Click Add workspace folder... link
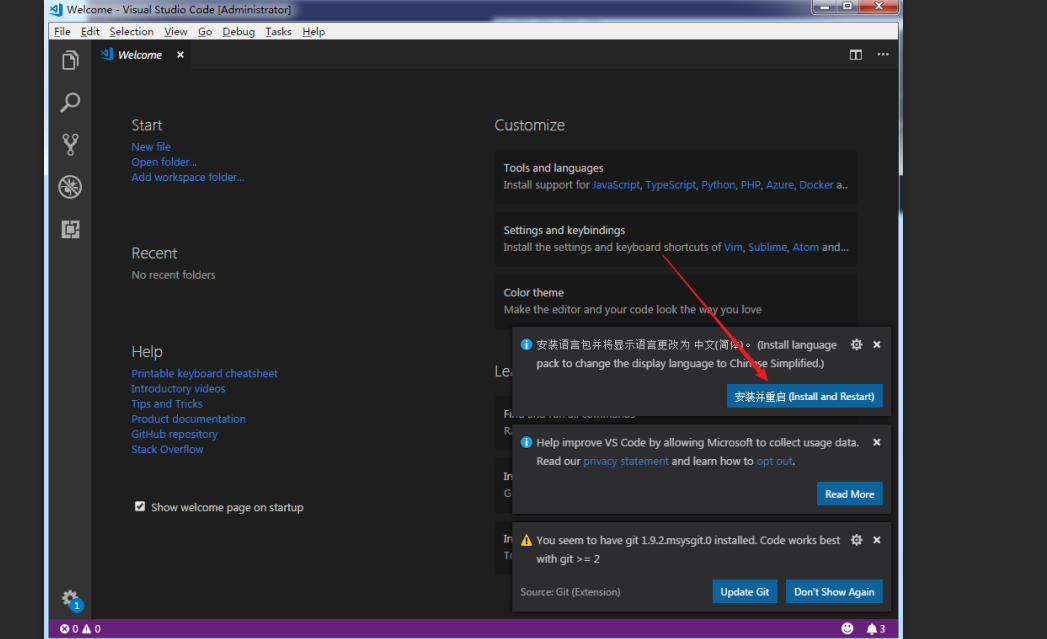Viewport: 1047px width, 639px height. coord(188,177)
